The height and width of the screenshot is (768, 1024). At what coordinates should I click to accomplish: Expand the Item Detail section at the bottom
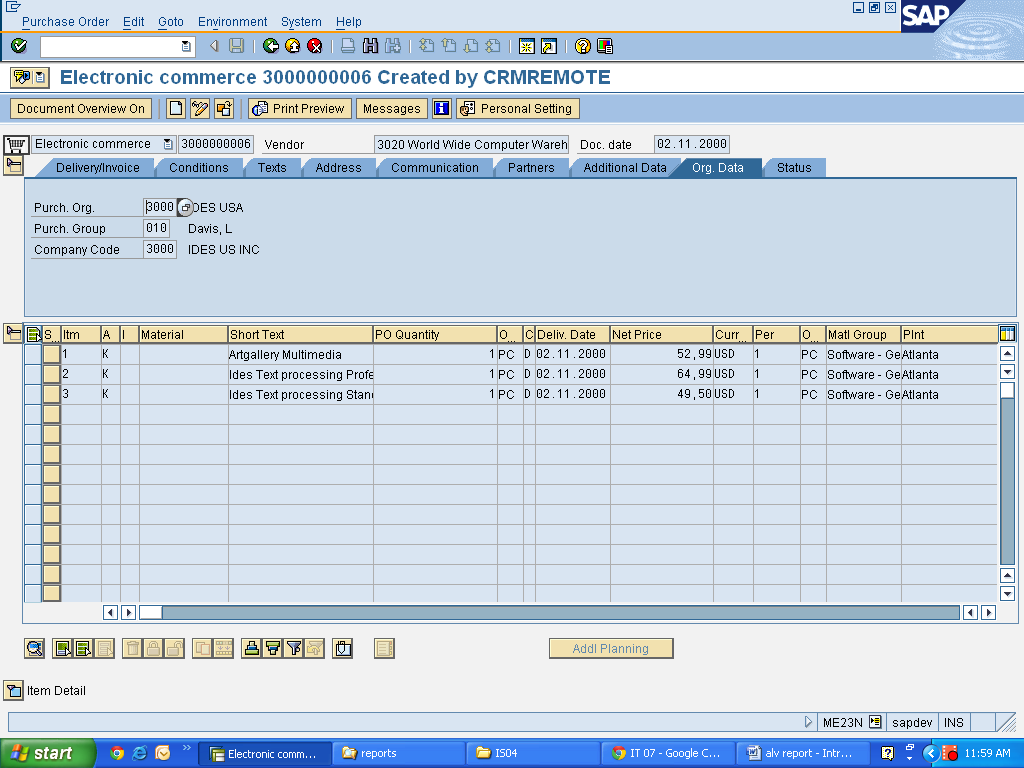[x=14, y=690]
